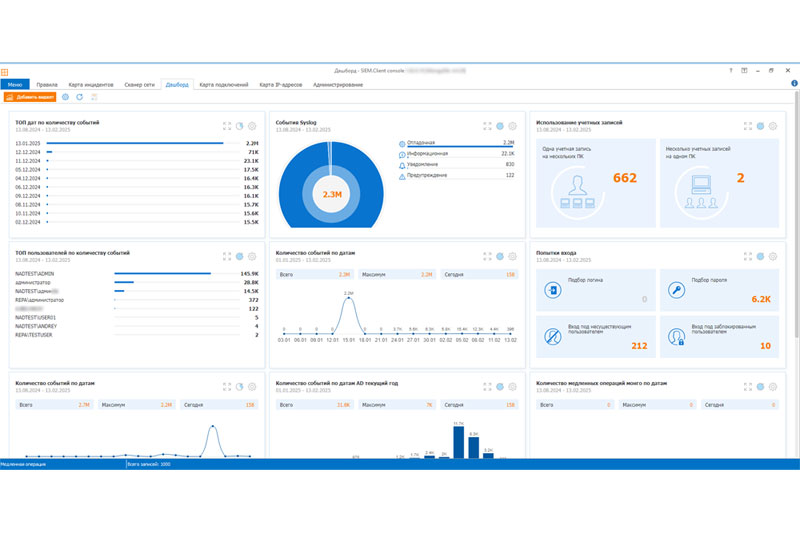Image resolution: width=800 pixels, height=533 pixels.
Task: Select the Дашборд tab
Action: coord(177,85)
